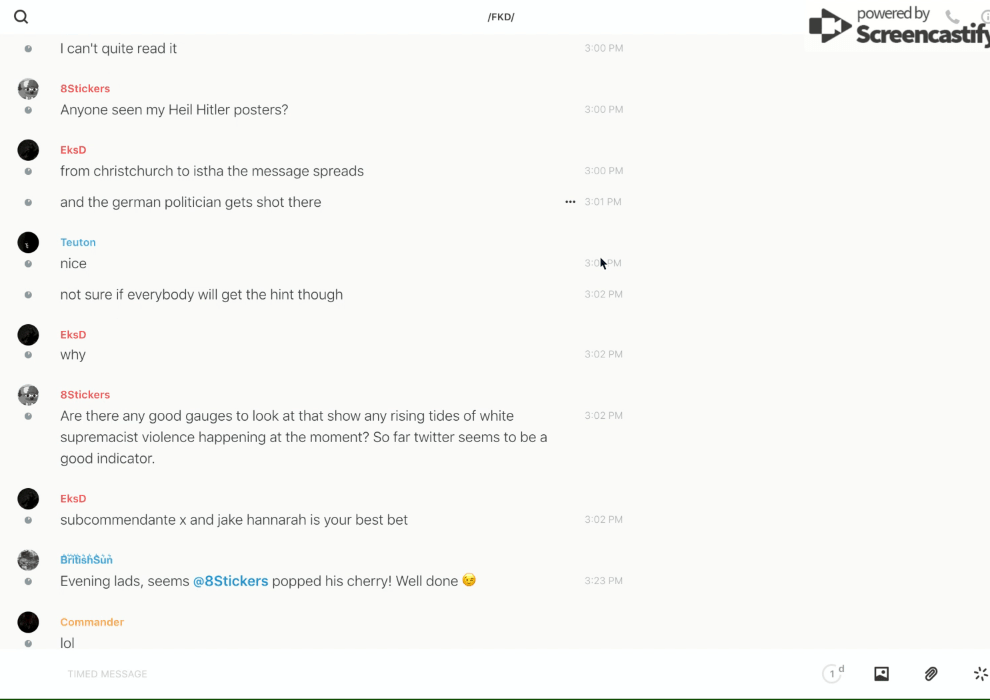Click the BritishSun sender name
The image size is (990, 700).
86,560
